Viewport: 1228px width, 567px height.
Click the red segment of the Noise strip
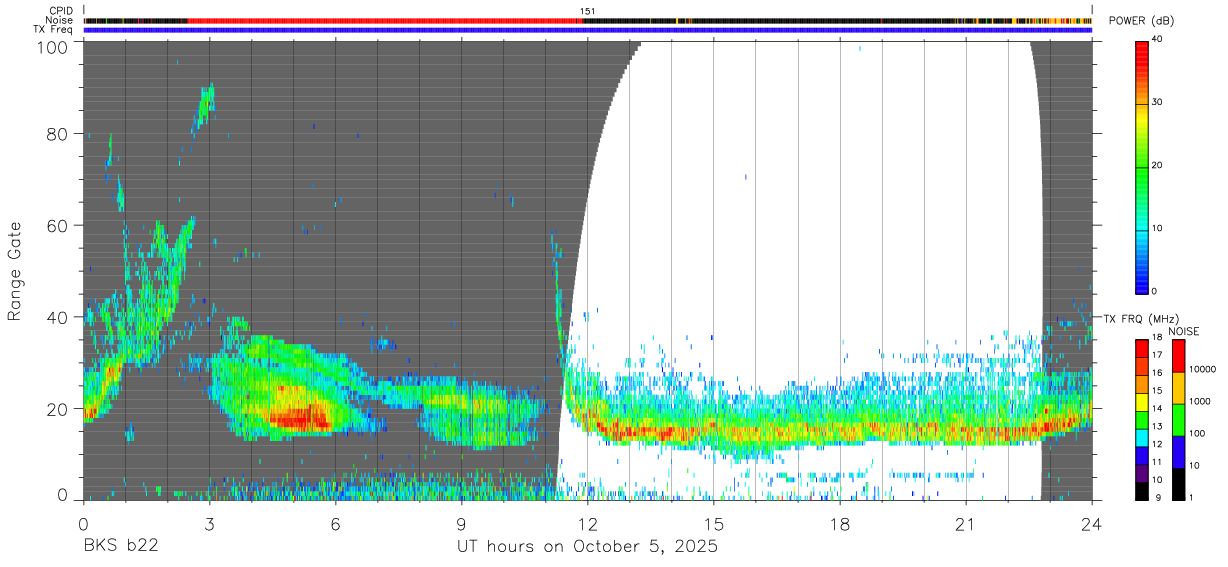[385, 20]
